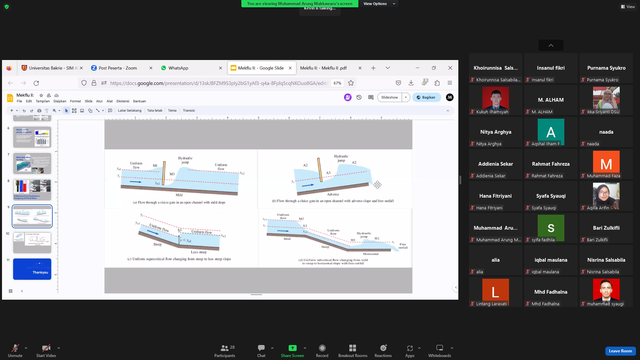Open the Chat panel
Viewport: 640px width, 360px height.
(261, 350)
